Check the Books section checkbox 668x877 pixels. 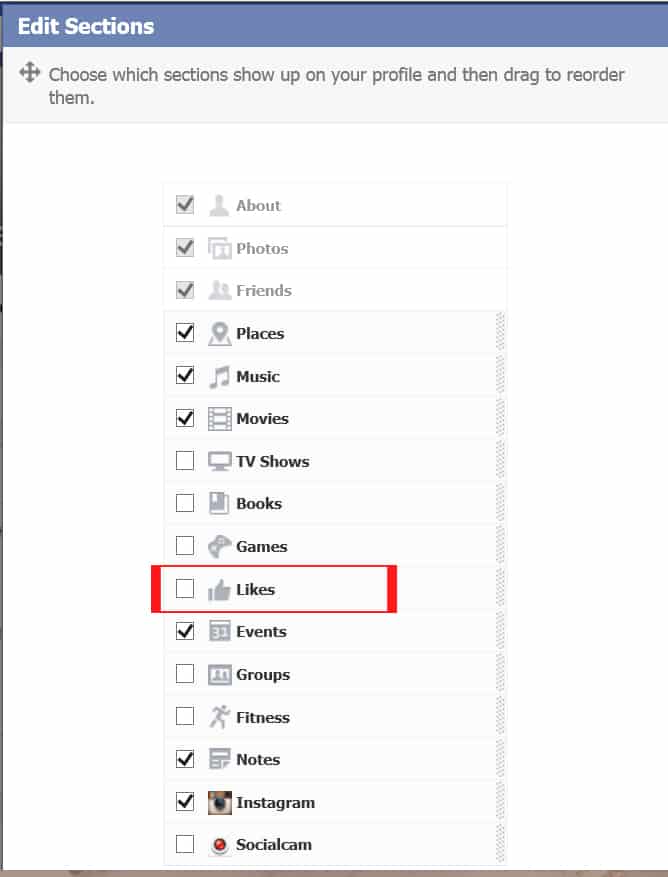pos(185,504)
